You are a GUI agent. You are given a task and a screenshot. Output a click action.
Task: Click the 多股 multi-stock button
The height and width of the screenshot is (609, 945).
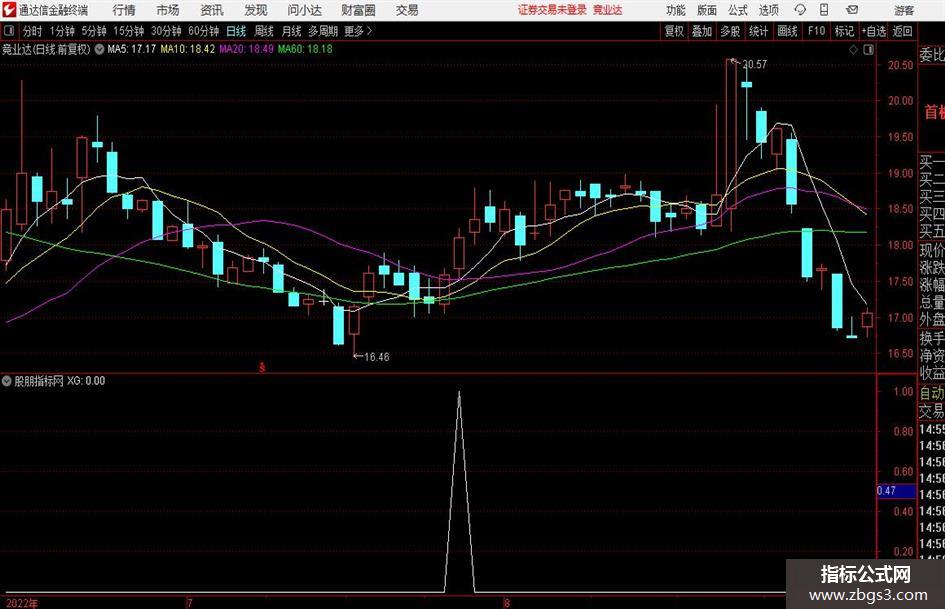pyautogui.click(x=730, y=31)
